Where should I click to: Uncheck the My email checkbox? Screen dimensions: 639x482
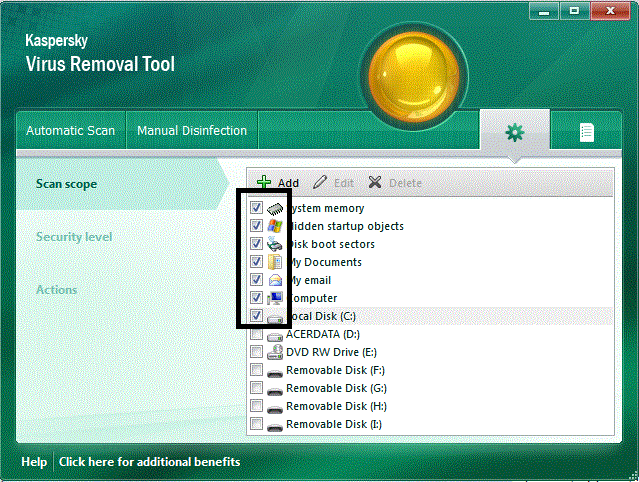[x=256, y=280]
